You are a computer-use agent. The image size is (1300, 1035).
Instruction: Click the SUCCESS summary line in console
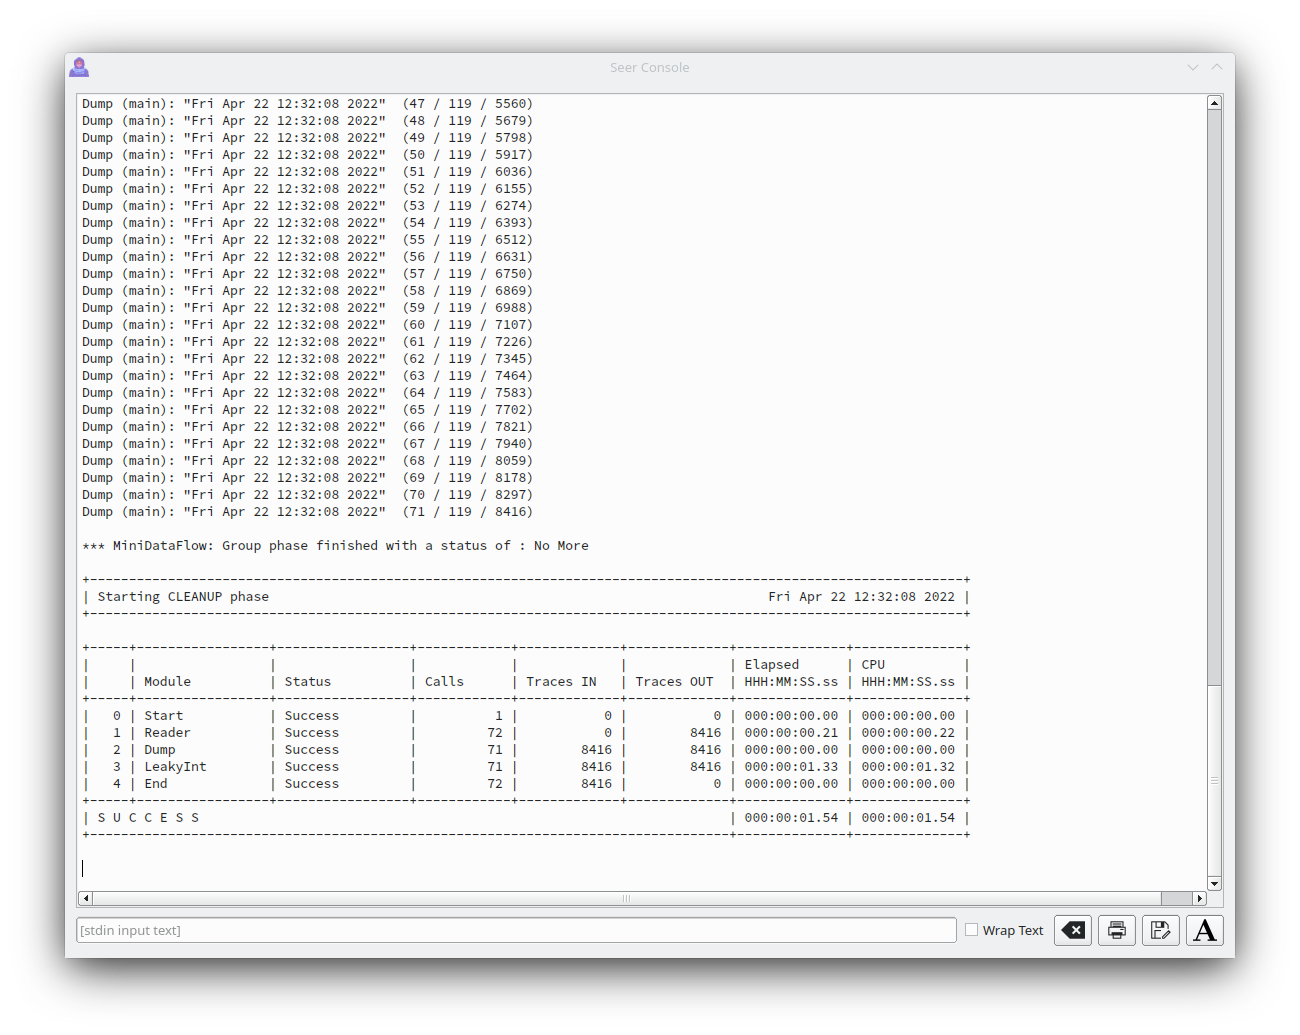[526, 818]
